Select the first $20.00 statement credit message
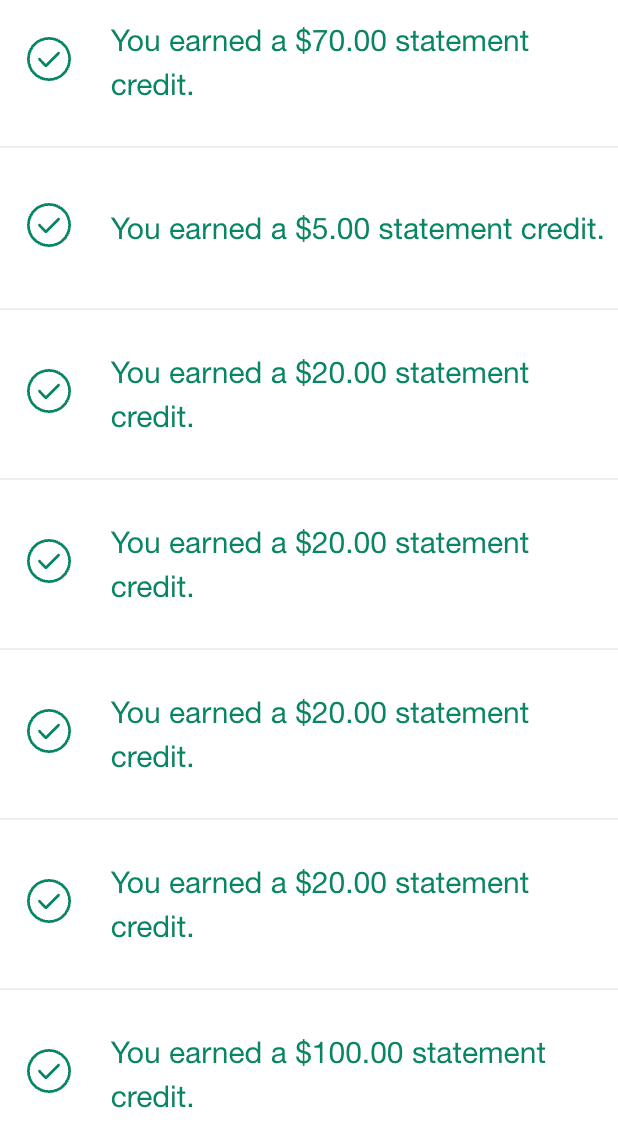Screen dimensions: 618x1142 point(320,394)
